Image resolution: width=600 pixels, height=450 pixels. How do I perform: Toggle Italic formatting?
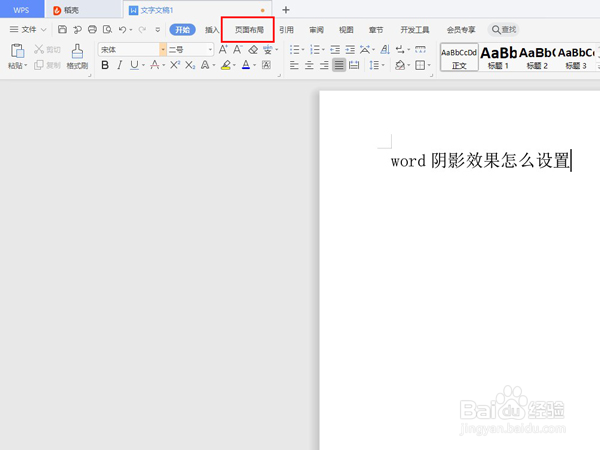[120, 65]
